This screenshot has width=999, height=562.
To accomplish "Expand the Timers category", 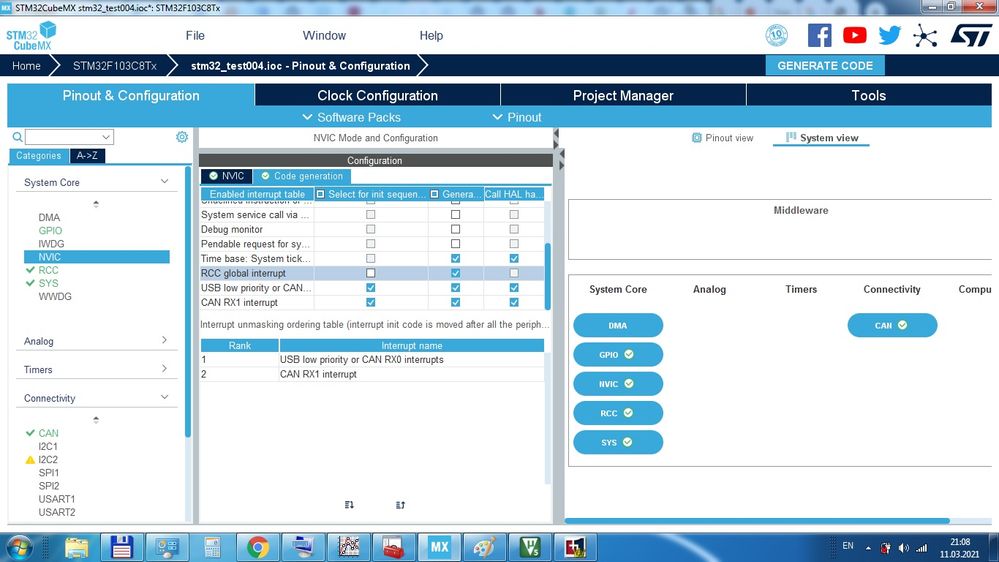I will (164, 369).
